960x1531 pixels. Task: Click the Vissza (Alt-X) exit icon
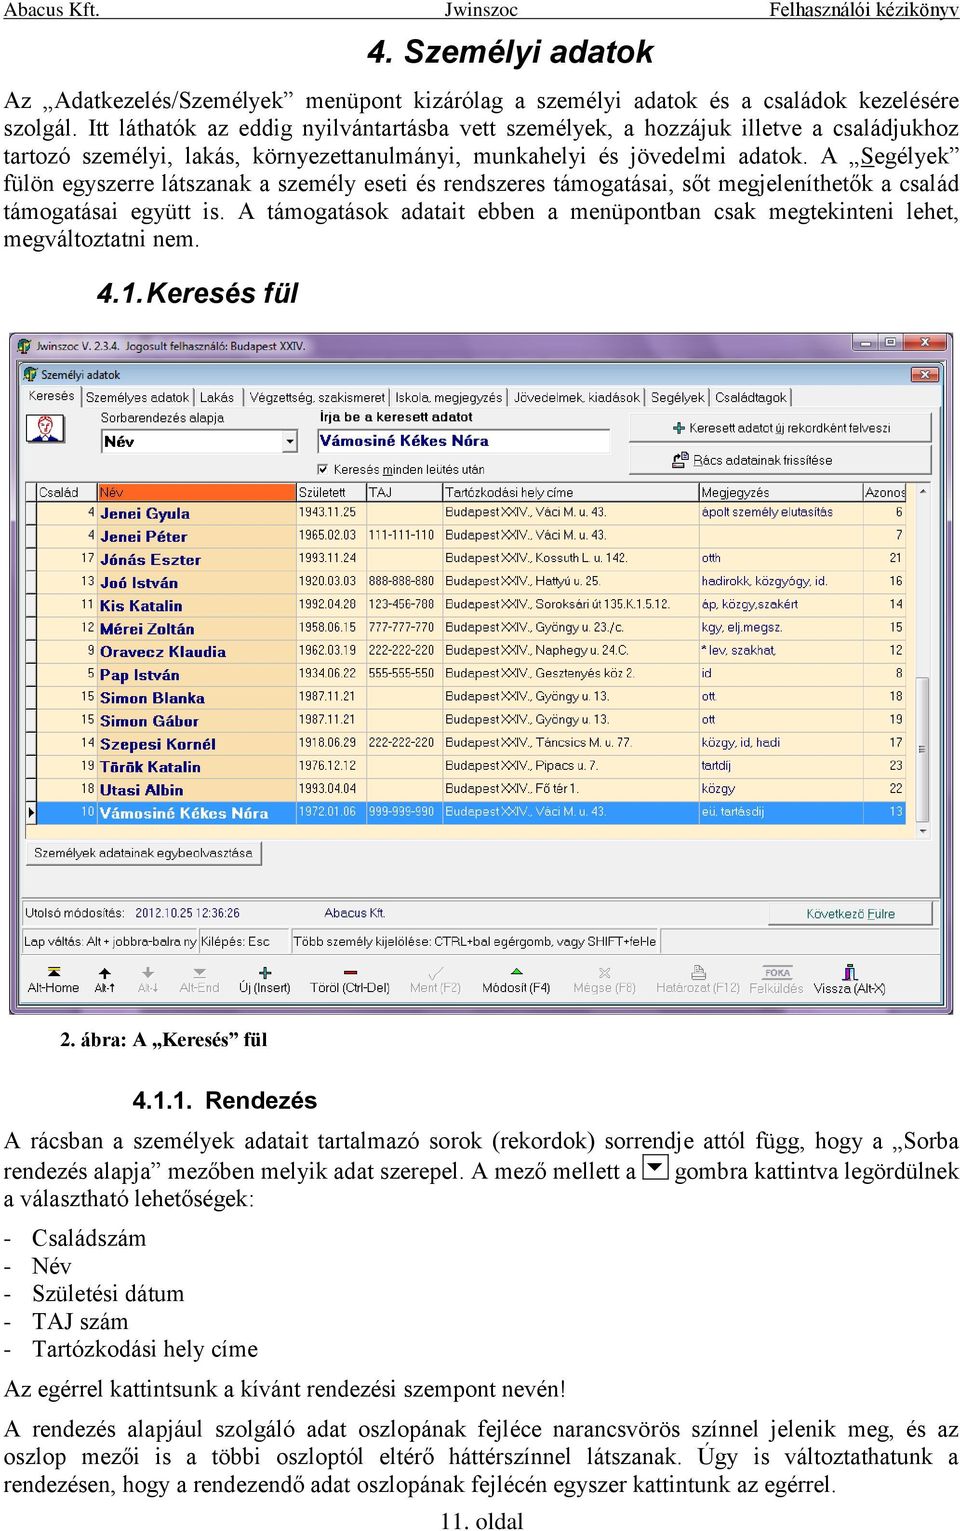click(849, 972)
